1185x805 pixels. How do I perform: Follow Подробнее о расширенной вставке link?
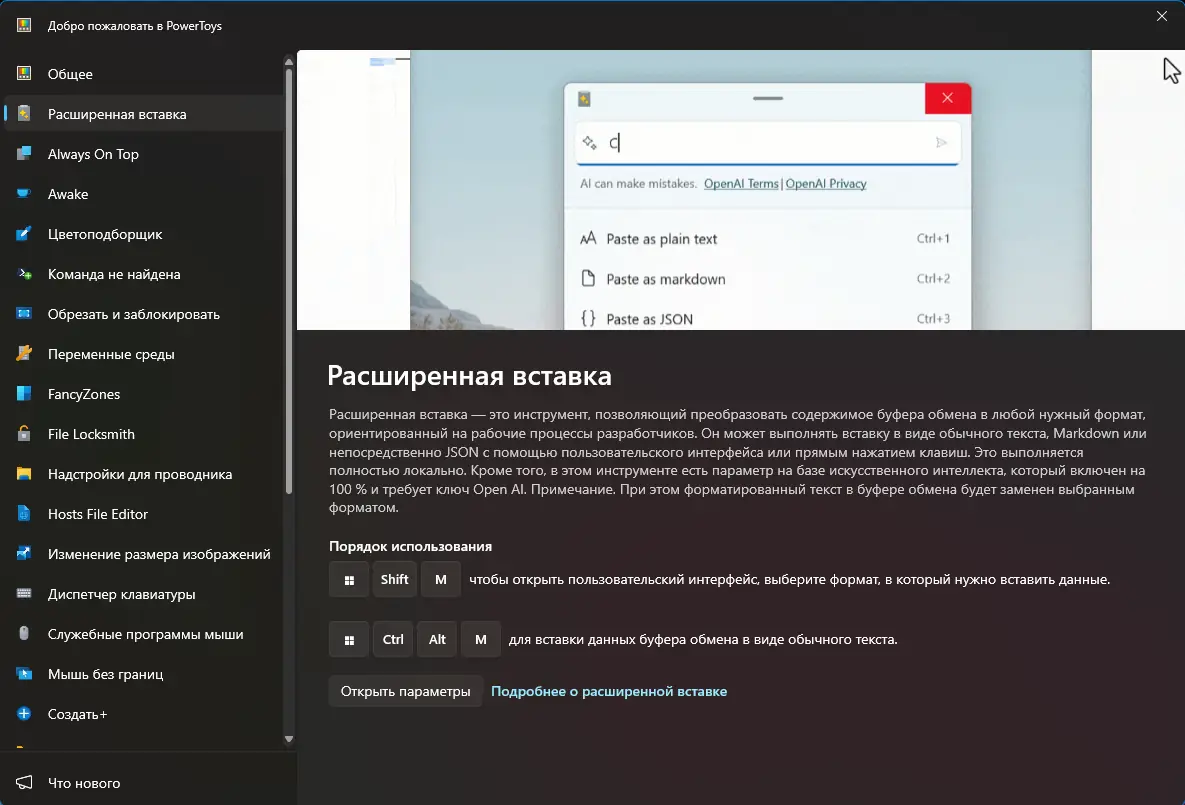pos(609,691)
